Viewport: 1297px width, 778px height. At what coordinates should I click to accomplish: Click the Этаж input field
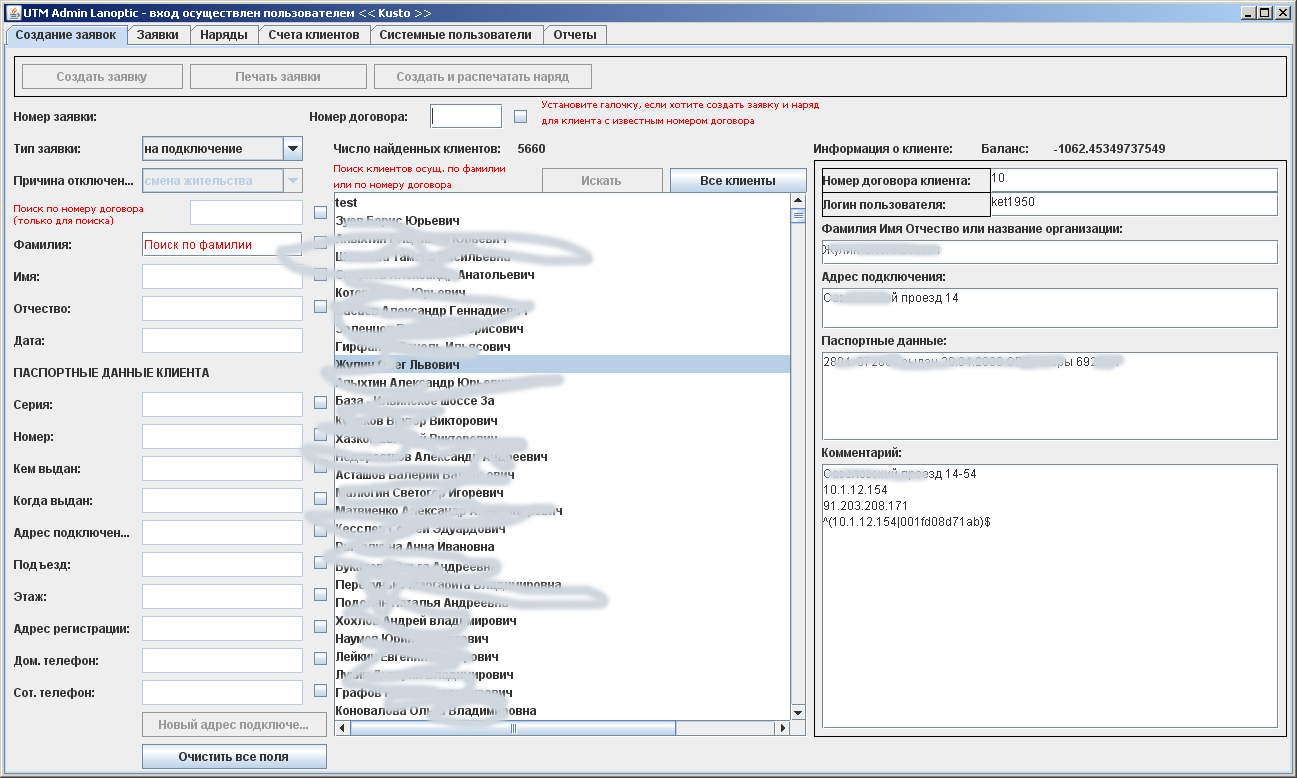[222, 597]
